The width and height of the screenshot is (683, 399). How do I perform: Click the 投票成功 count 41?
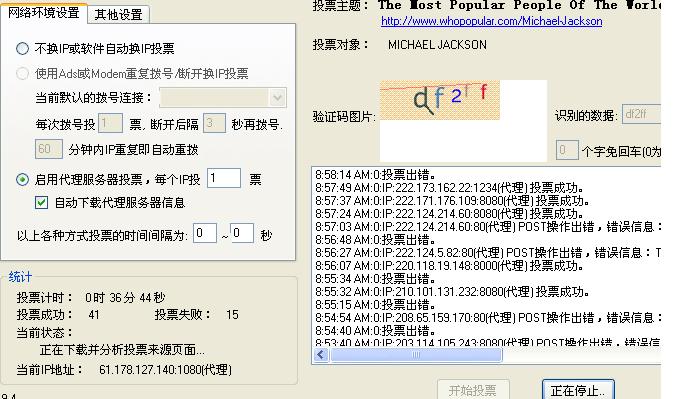coord(94,315)
